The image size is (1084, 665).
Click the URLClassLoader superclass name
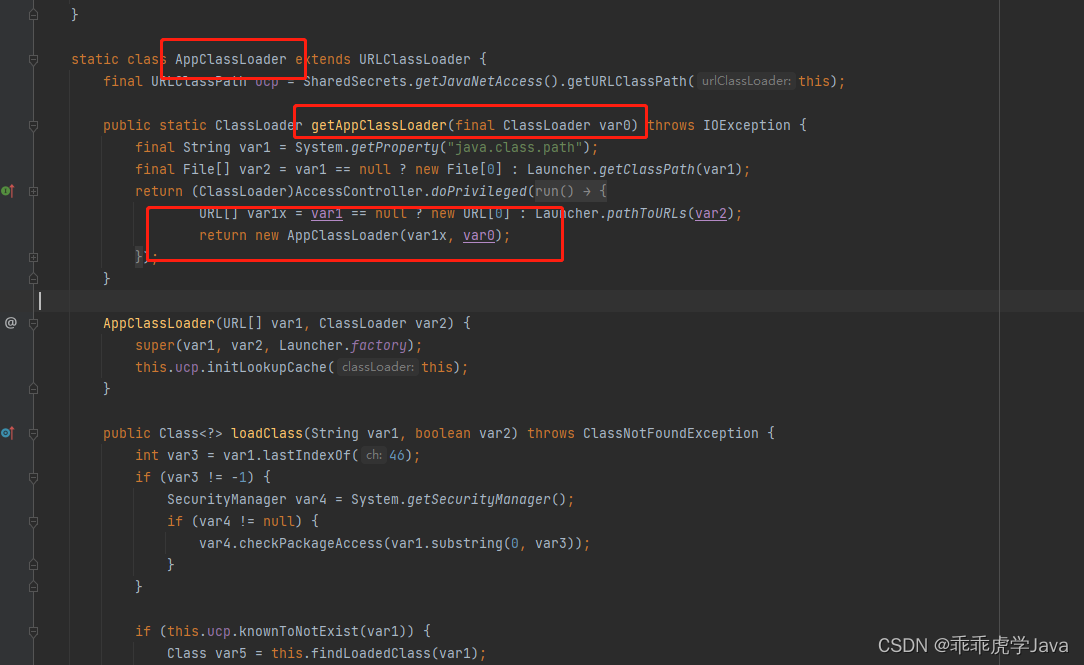coord(415,59)
